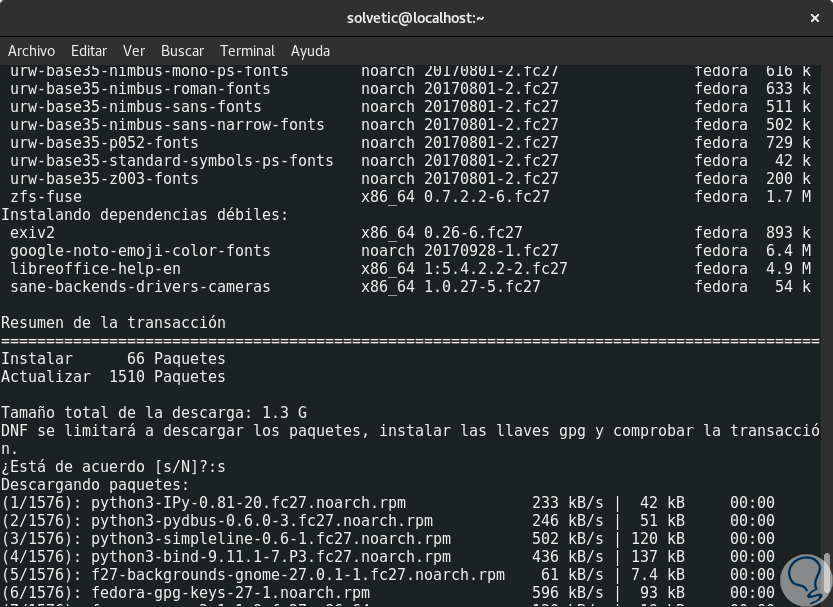Click the google-noto-emoji-color-fonts package name
The height and width of the screenshot is (607, 833).
click(140, 251)
